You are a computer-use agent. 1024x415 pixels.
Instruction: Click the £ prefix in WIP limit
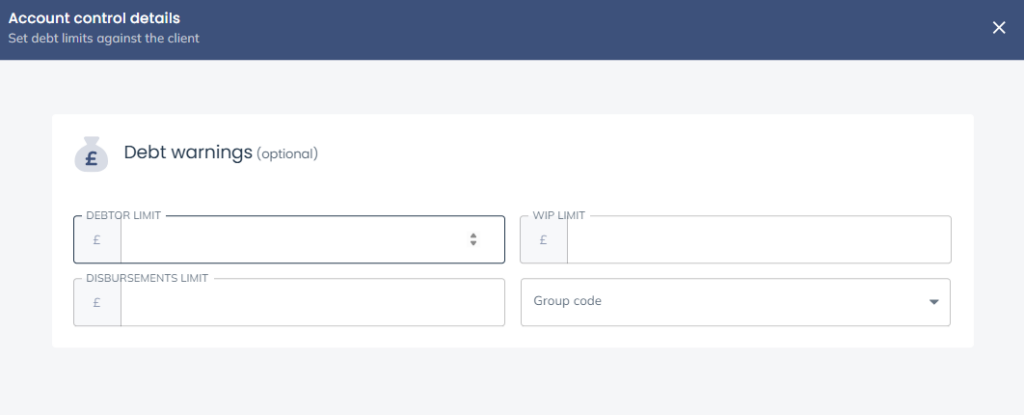click(544, 240)
